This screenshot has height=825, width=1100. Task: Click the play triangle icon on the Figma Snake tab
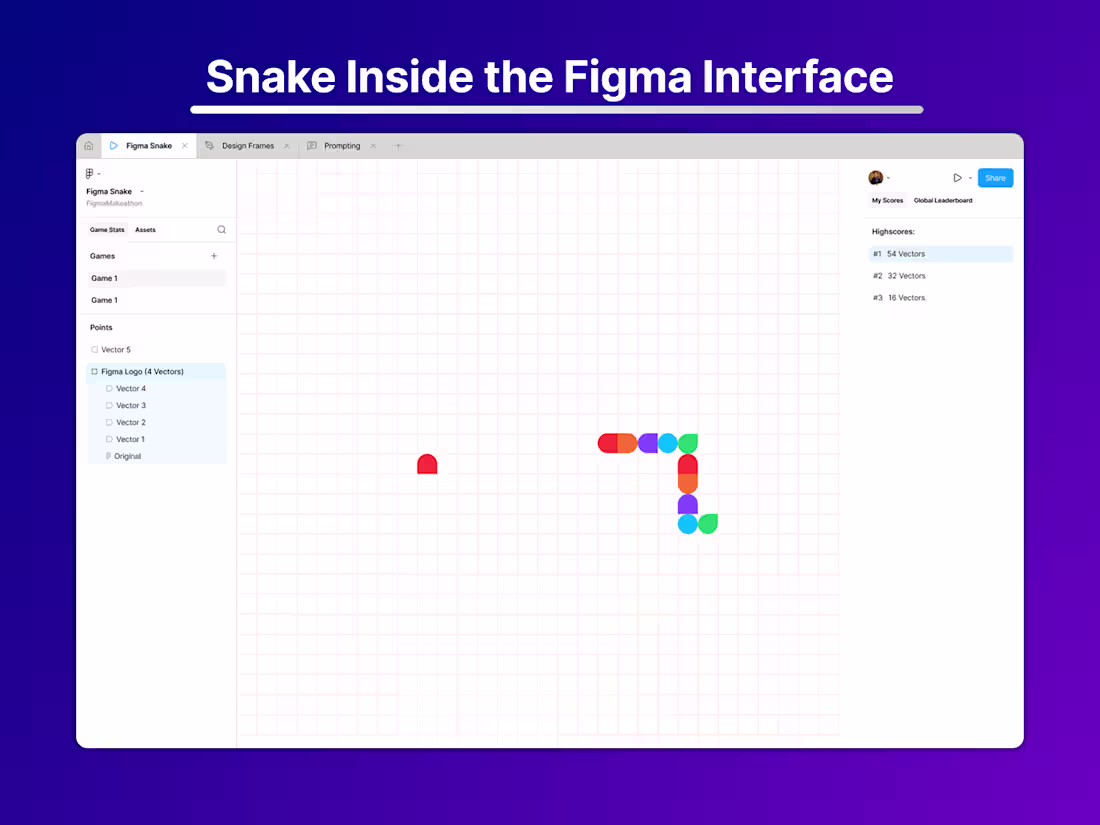116,145
